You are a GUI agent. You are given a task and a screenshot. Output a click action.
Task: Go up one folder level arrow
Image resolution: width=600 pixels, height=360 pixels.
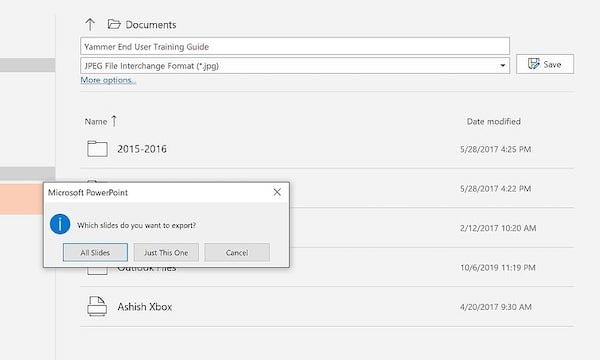(90, 24)
